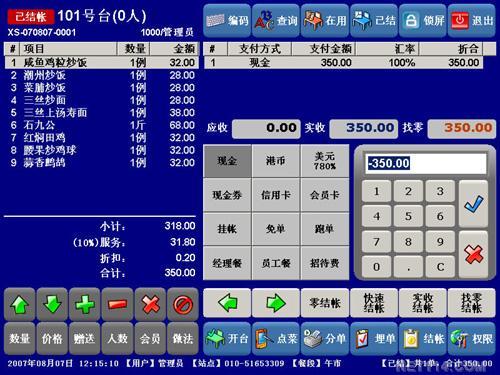Click the 做法 cooking method button
The width and height of the screenshot is (500, 375).
click(x=183, y=338)
